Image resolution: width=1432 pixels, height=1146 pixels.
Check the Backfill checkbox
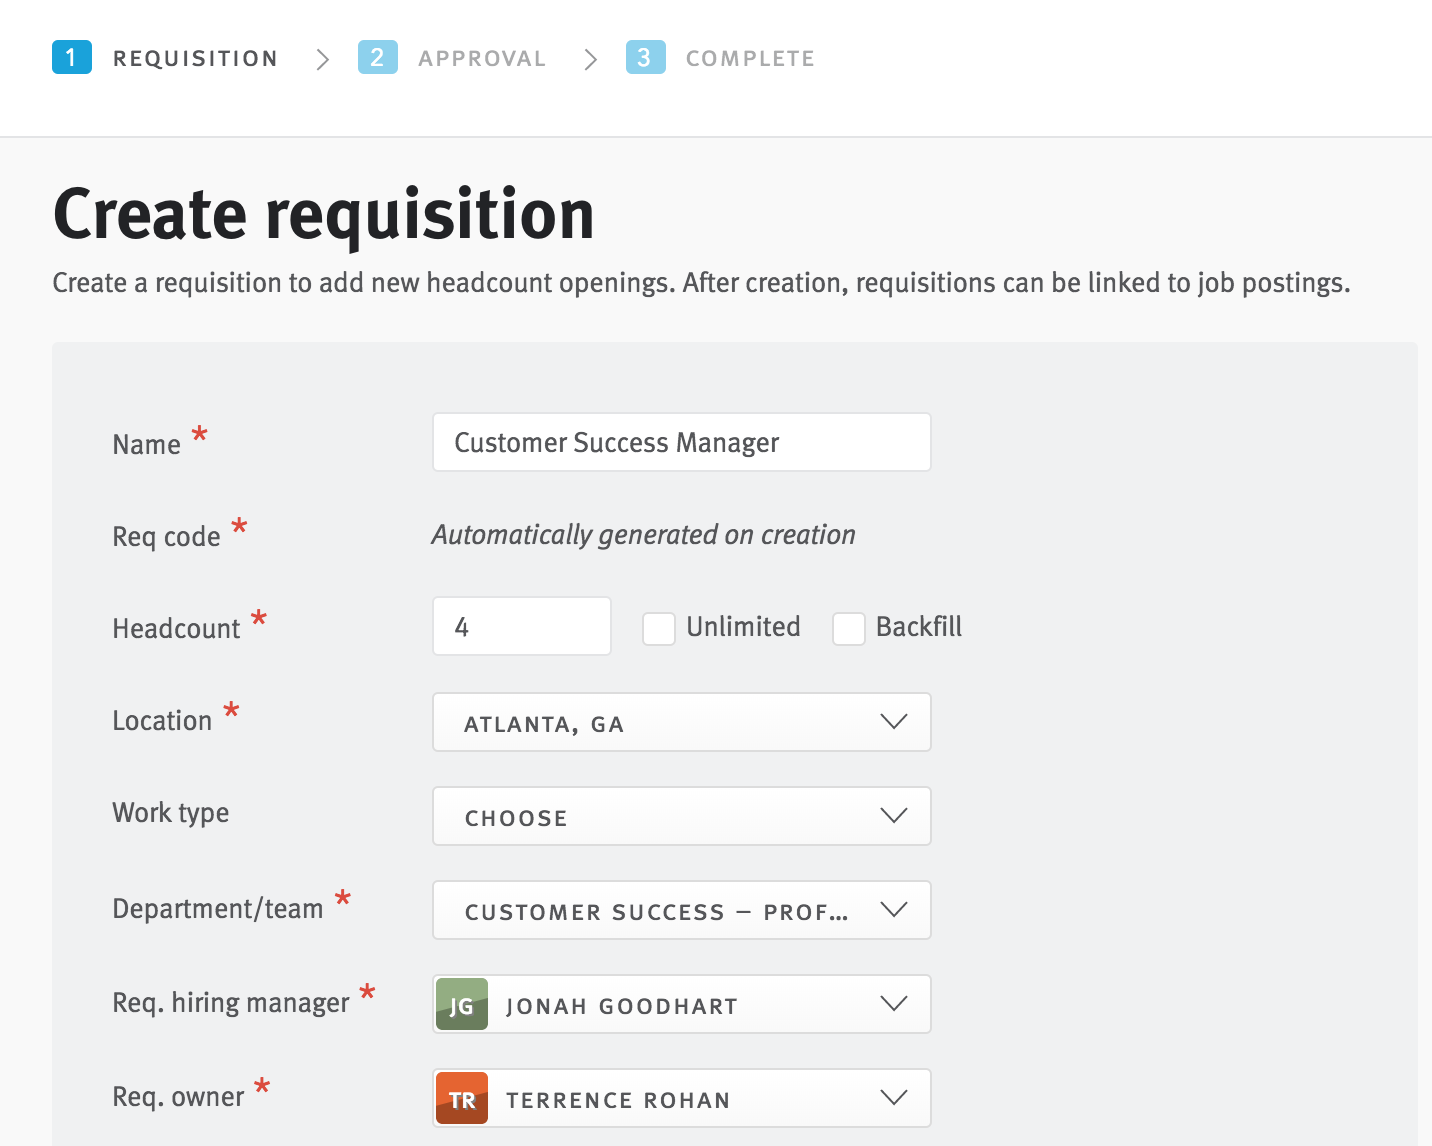849,629
